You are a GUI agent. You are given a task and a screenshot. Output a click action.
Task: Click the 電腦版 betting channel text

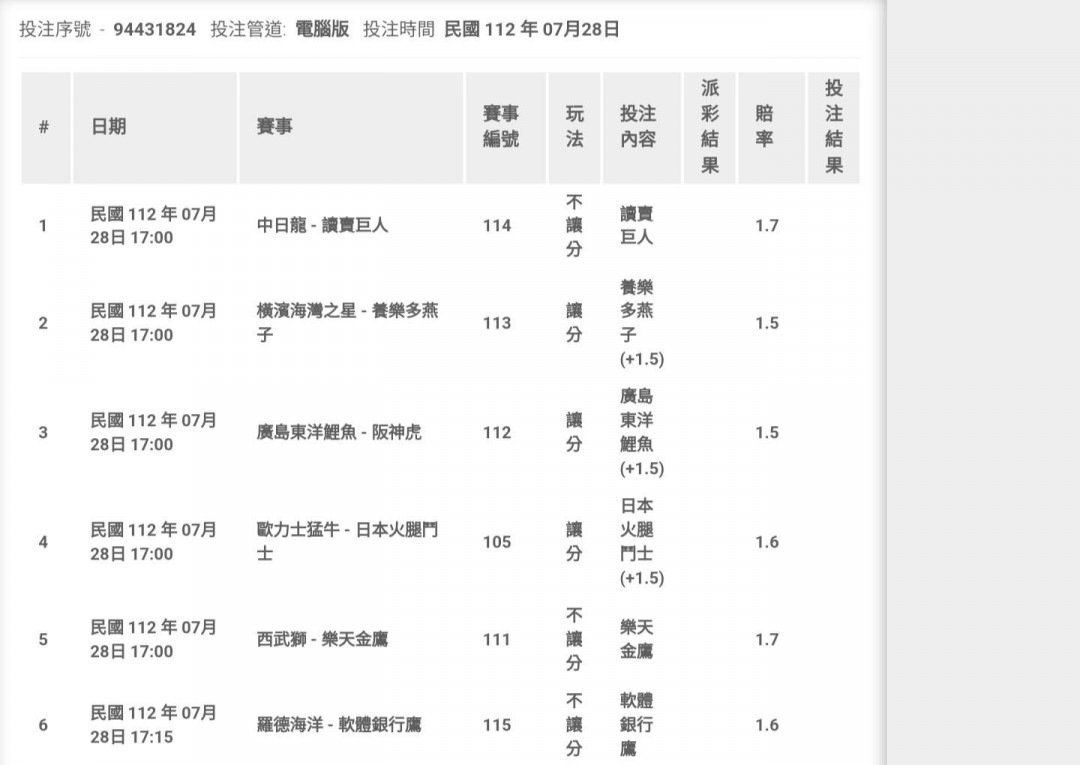pyautogui.click(x=322, y=30)
